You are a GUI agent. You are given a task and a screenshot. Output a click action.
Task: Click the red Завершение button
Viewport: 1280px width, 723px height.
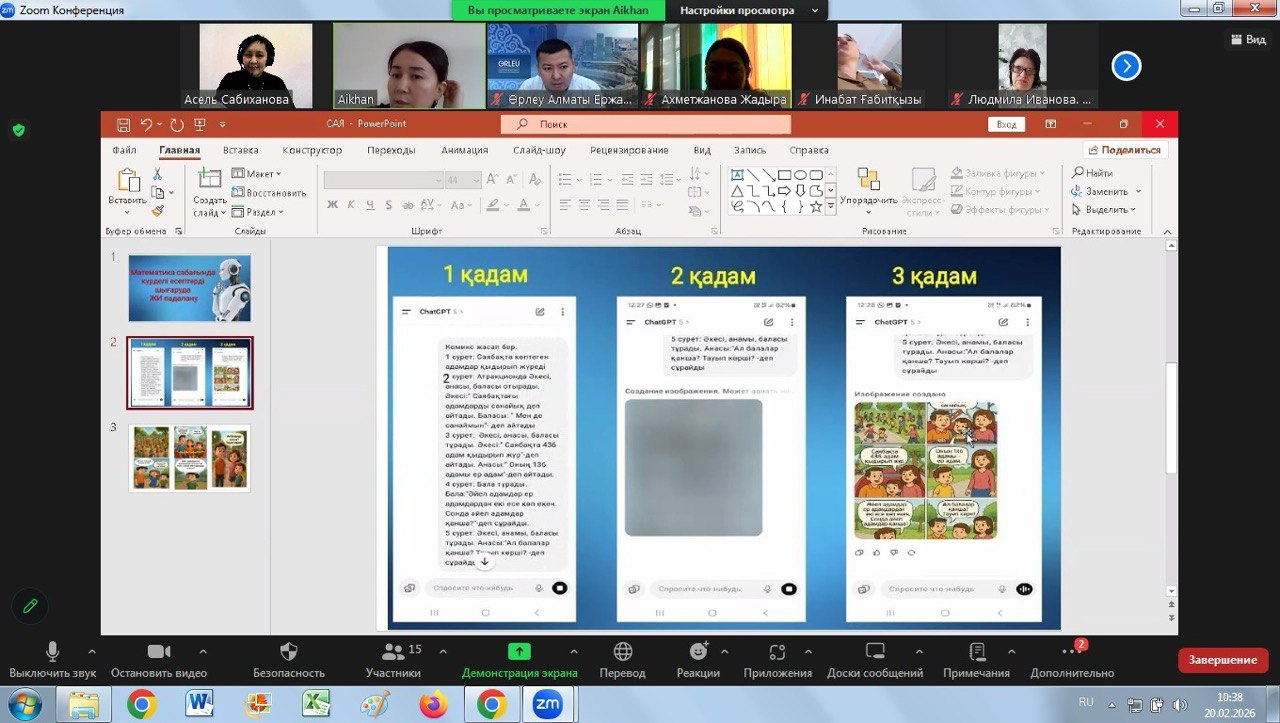[1222, 660]
